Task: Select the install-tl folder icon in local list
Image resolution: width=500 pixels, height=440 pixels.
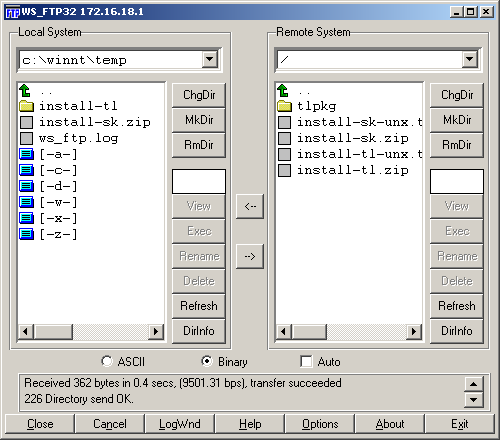Action: [x=26, y=106]
